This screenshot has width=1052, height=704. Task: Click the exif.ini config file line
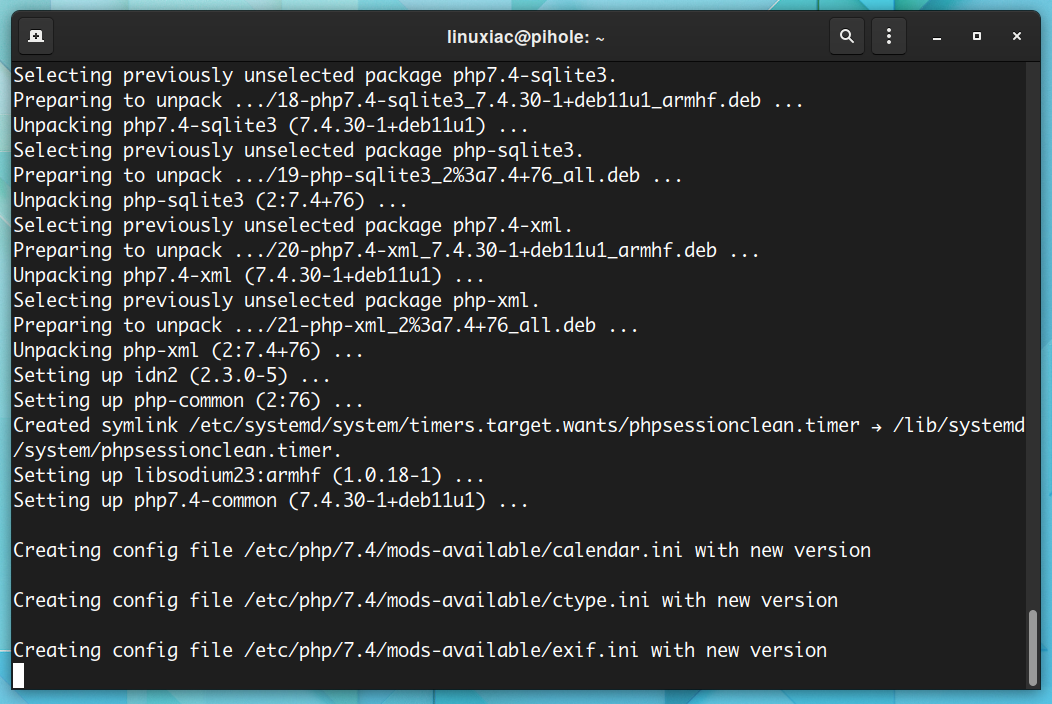tap(420, 650)
